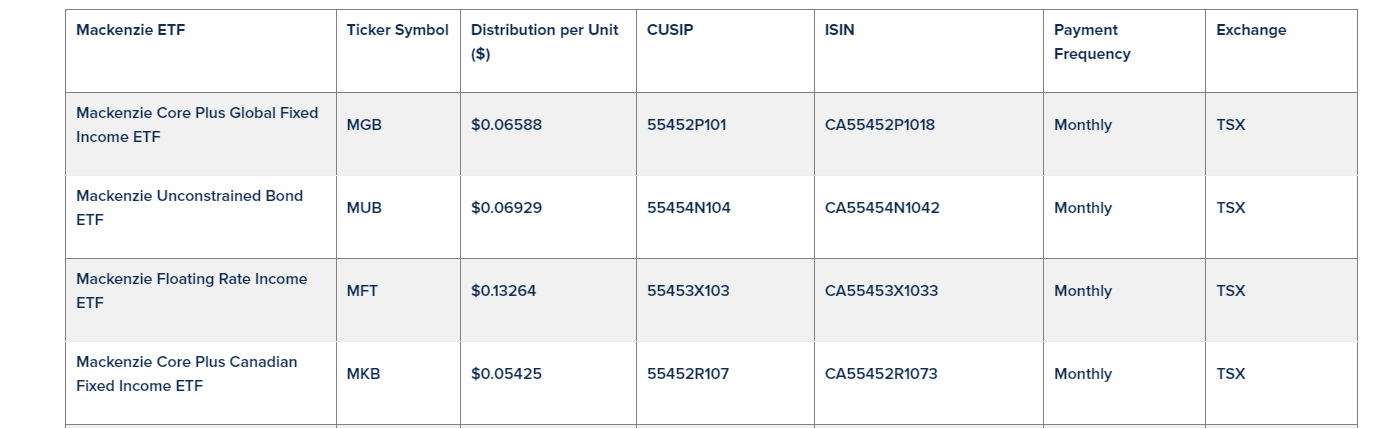Select Mackenzie Unconstrained Bond ETF name
The image size is (1398, 428).
[189, 208]
